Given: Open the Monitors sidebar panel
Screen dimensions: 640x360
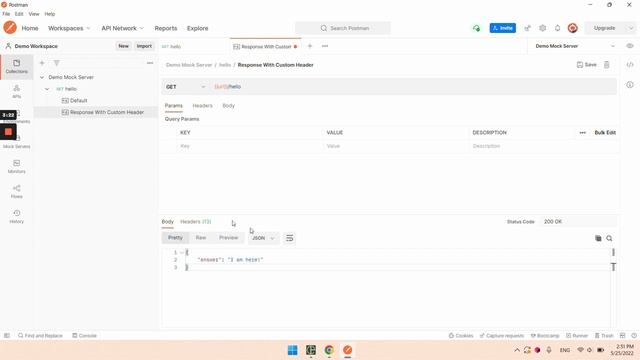Looking at the screenshot, I should coord(16,167).
